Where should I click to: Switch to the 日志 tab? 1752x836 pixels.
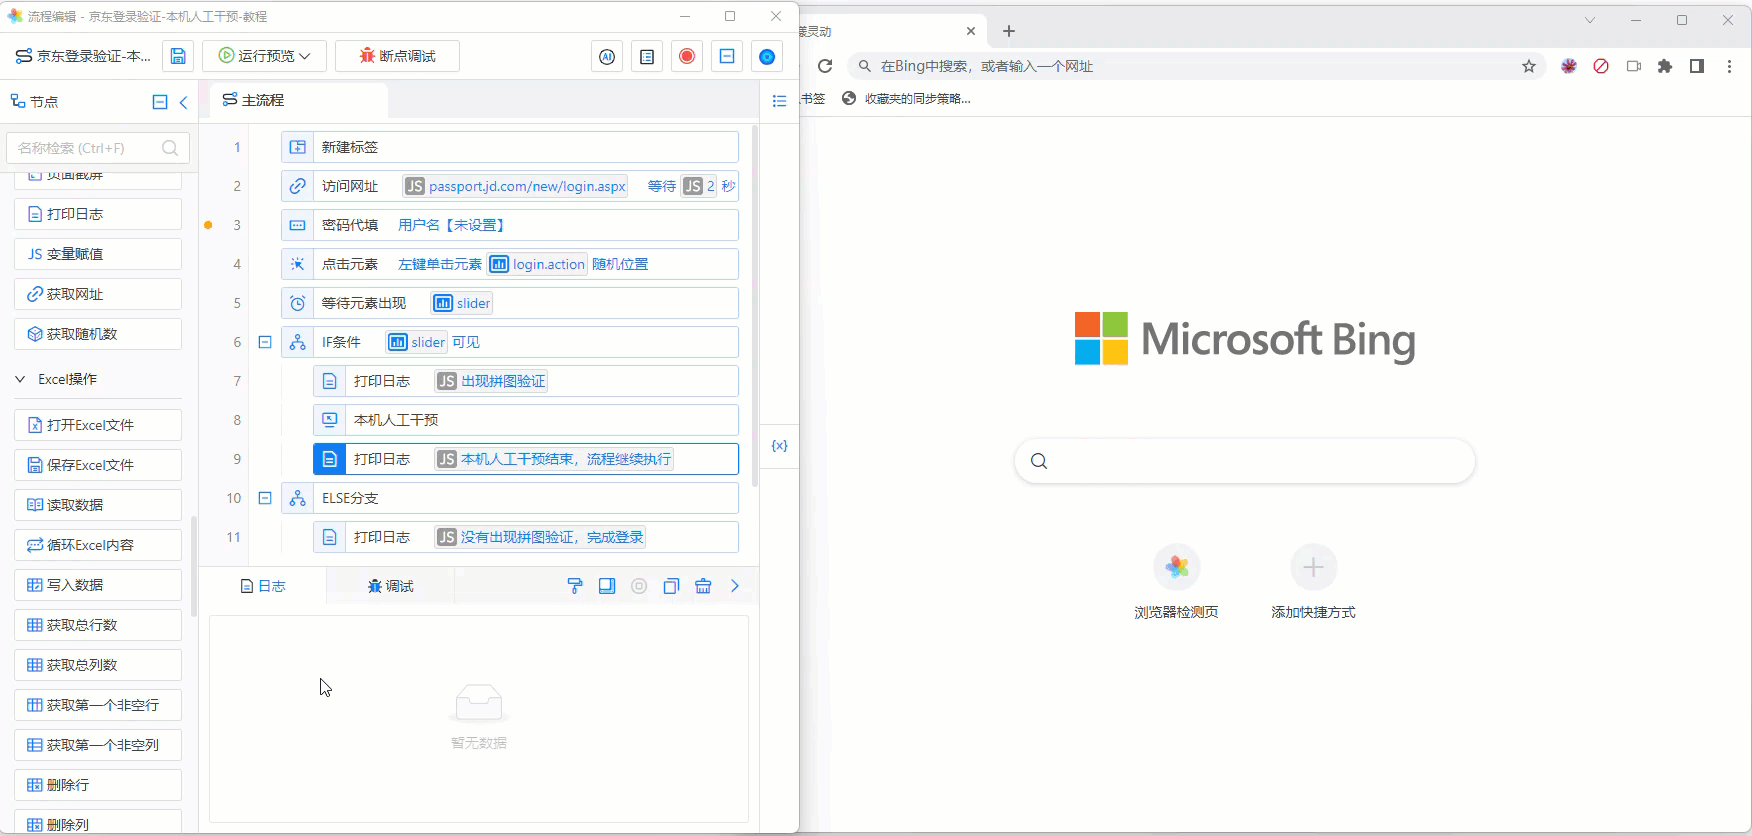tap(263, 586)
